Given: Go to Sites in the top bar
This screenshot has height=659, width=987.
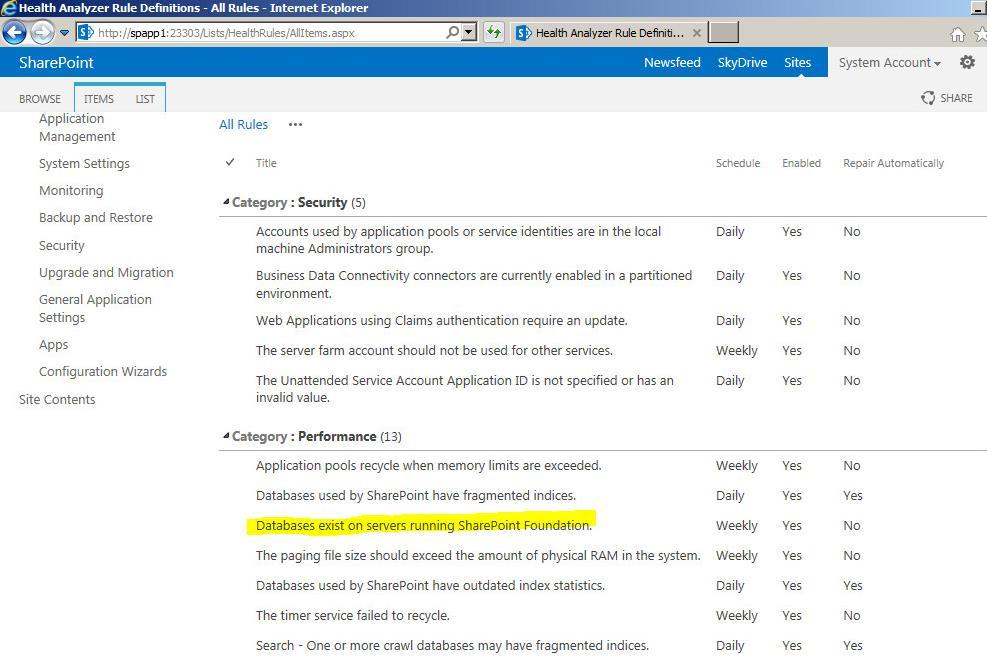Looking at the screenshot, I should pos(797,62).
